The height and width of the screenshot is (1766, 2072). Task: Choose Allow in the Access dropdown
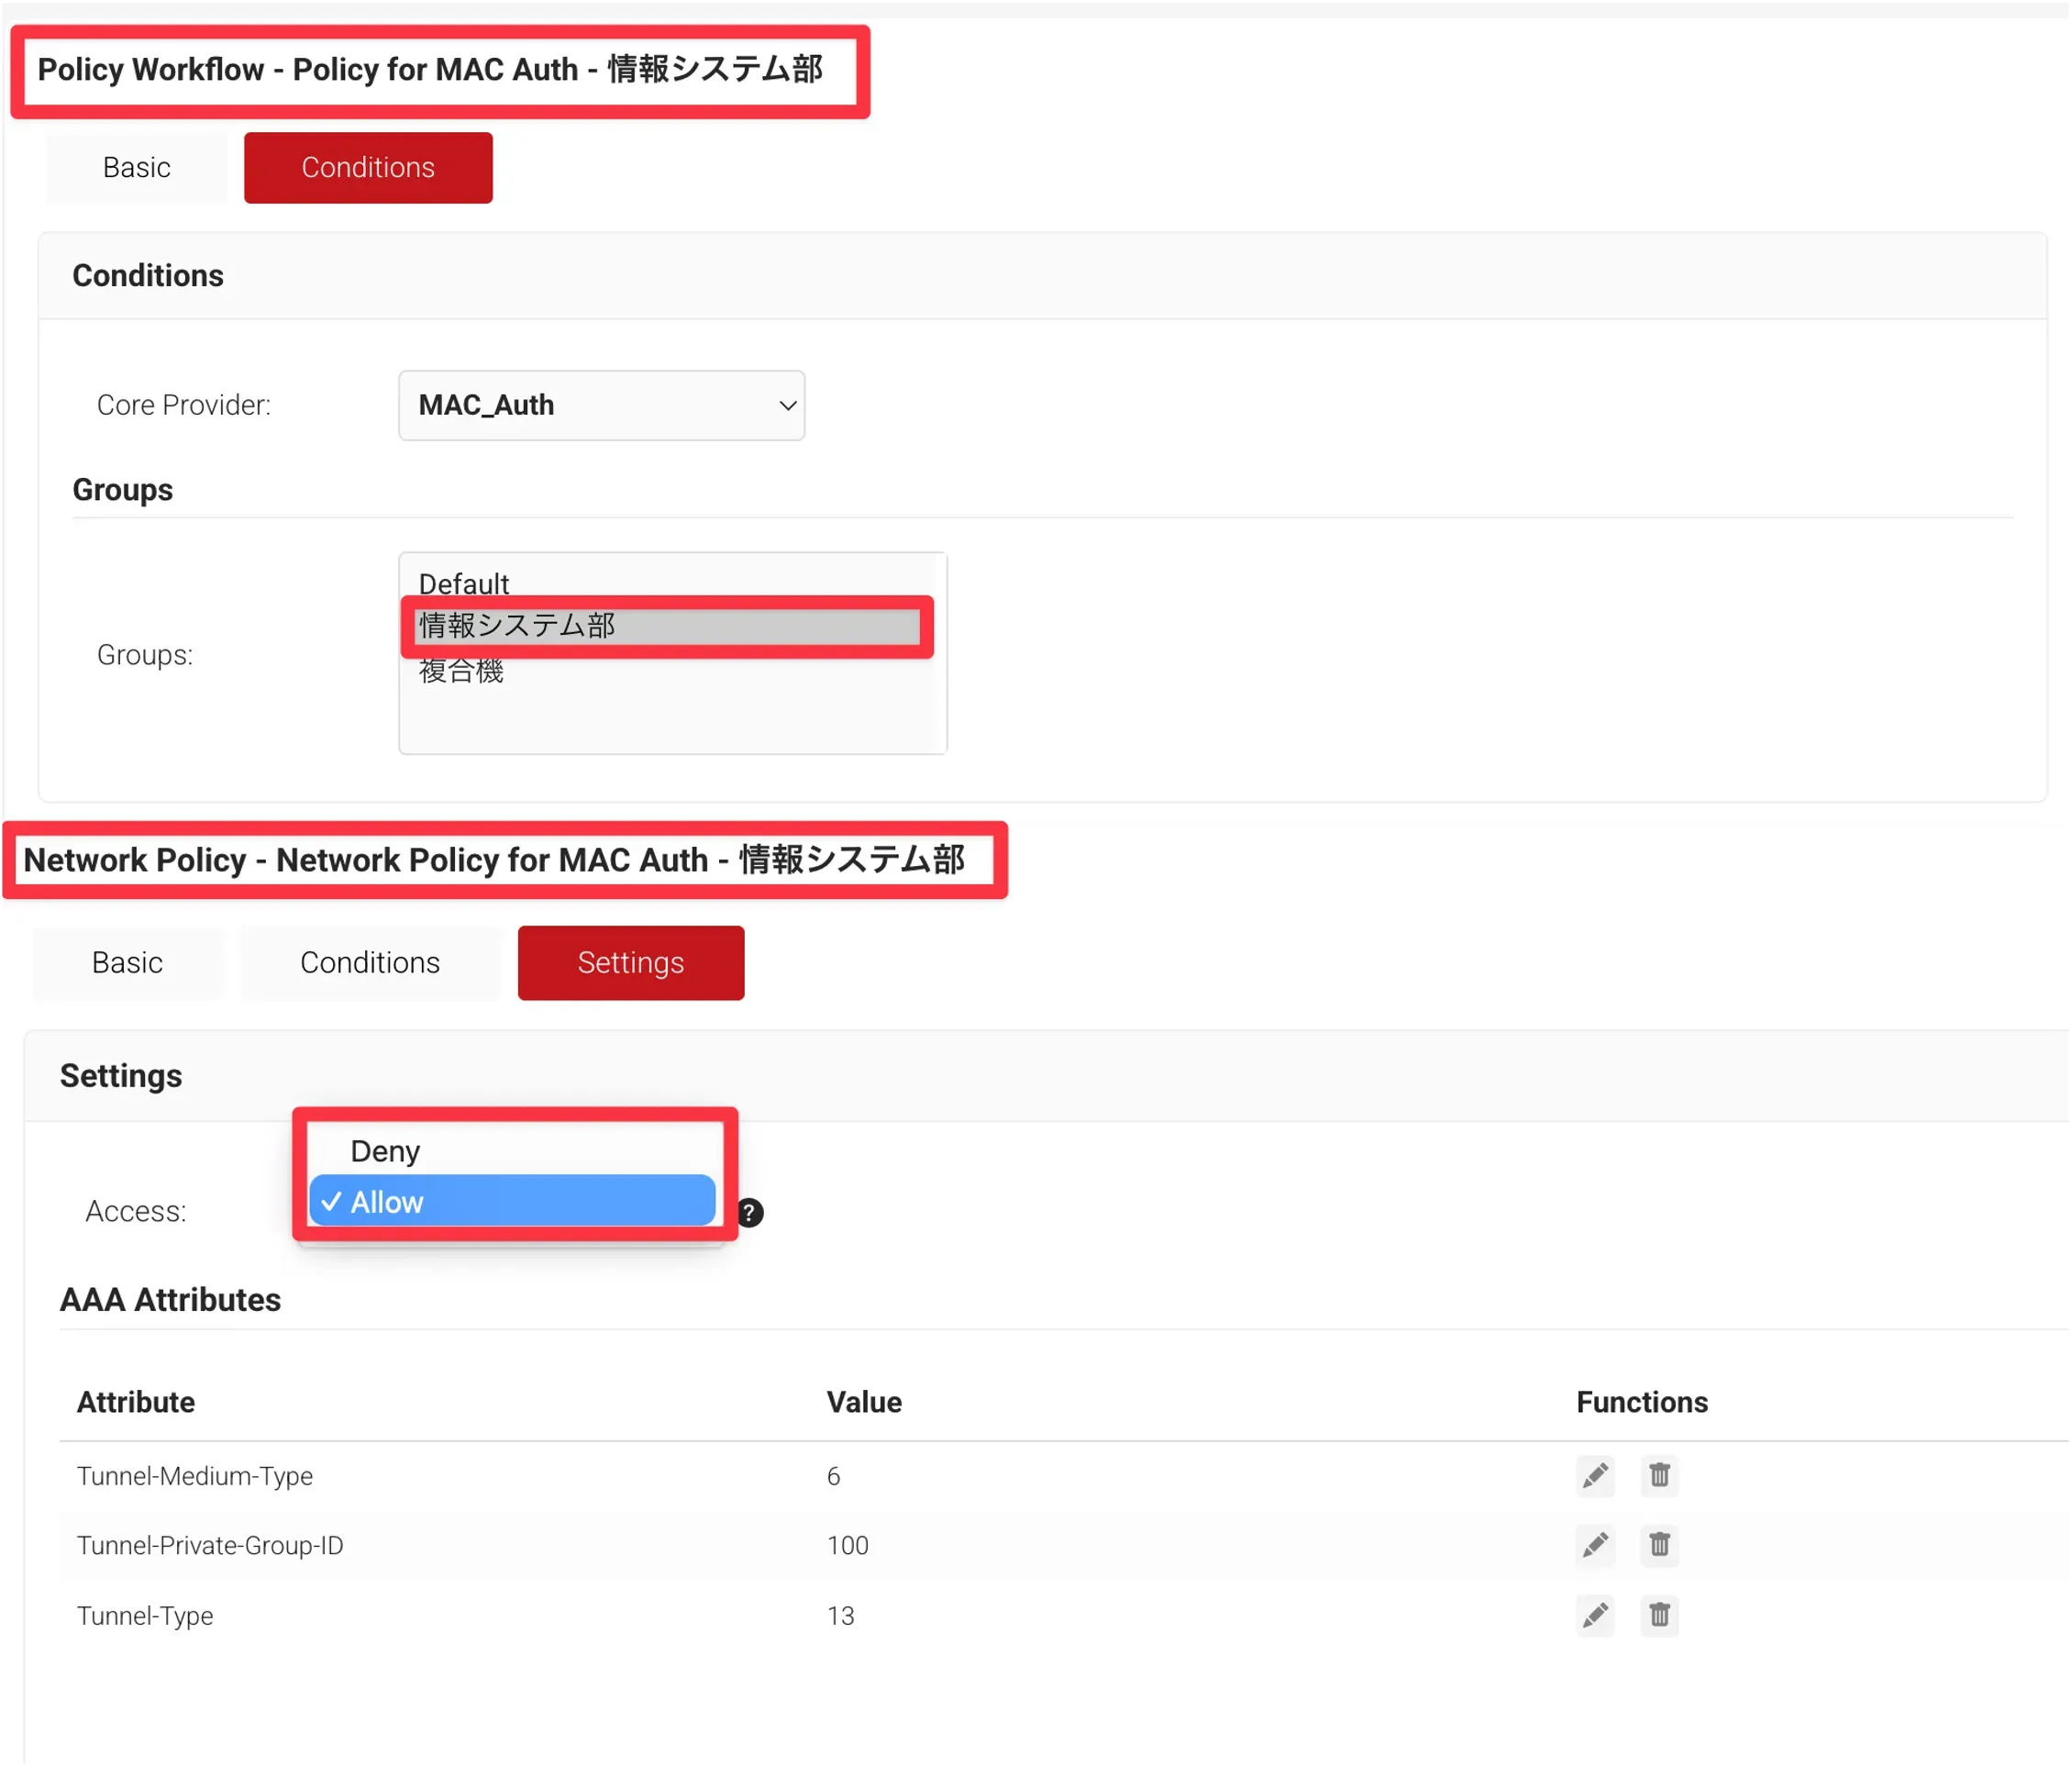click(x=511, y=1201)
